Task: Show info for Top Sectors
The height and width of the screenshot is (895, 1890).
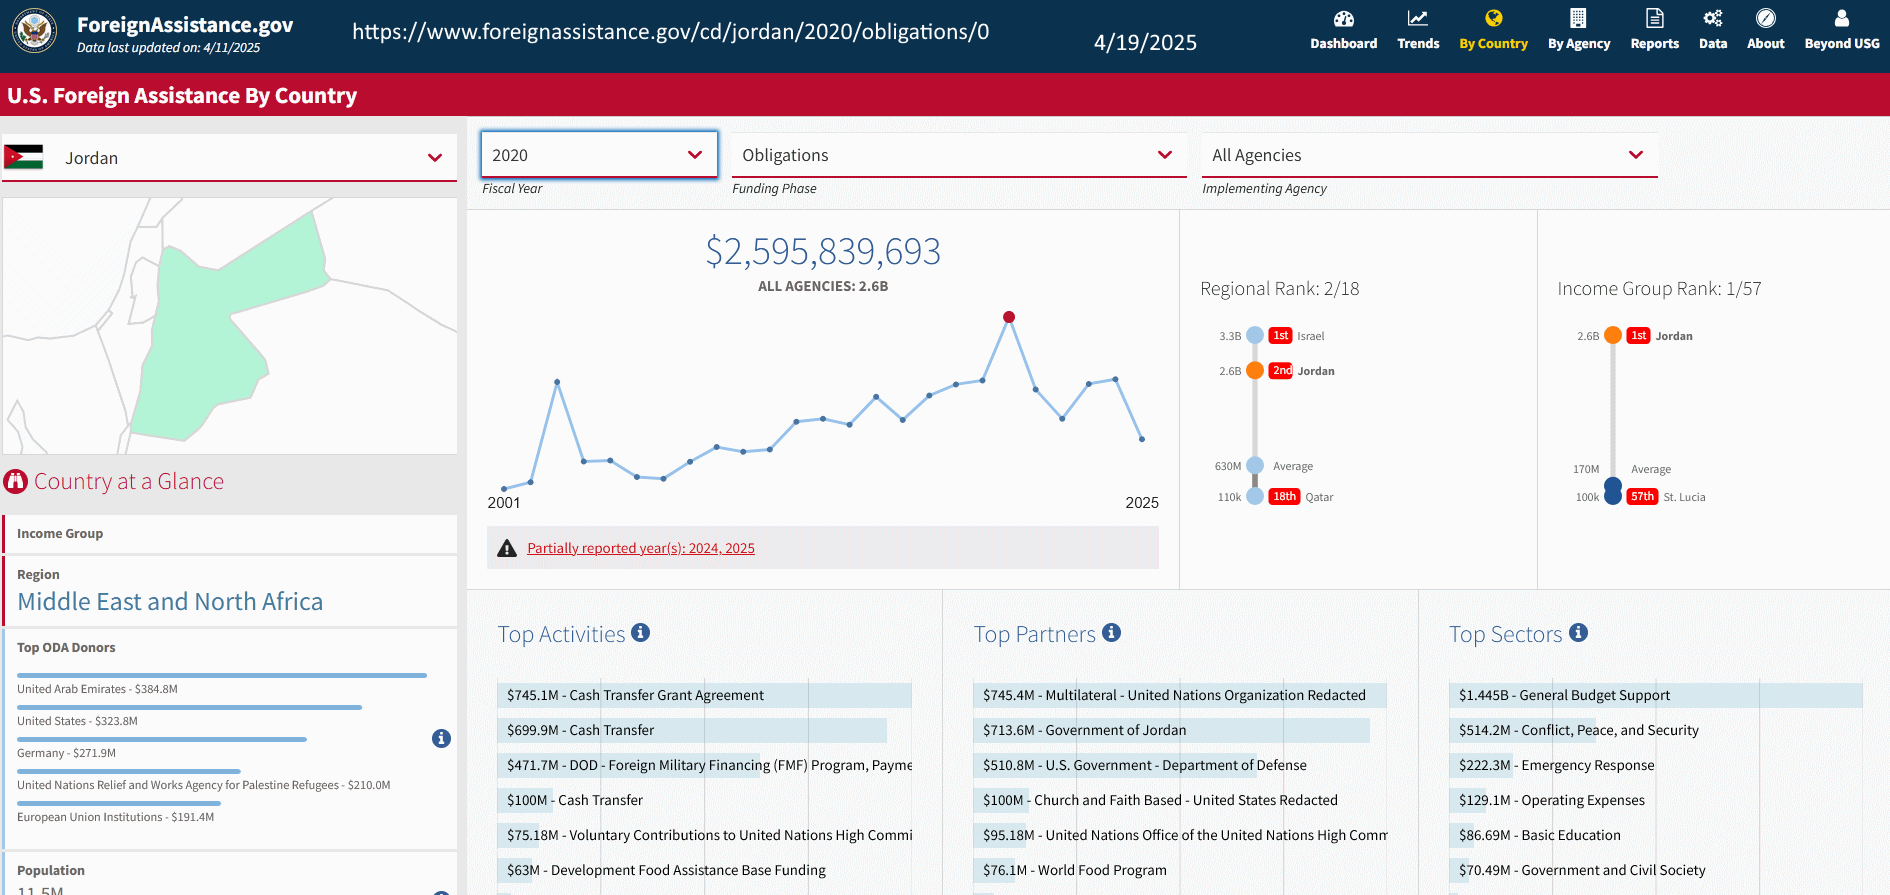Action: tap(1578, 632)
